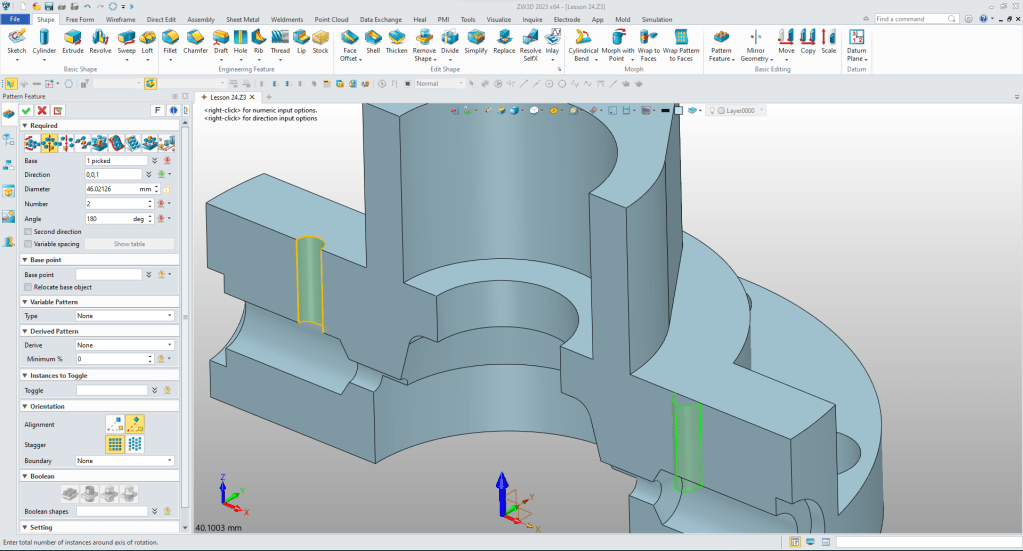Viewport: 1023px width, 551px height.
Task: Enable the Second direction checkbox
Action: pyautogui.click(x=28, y=231)
